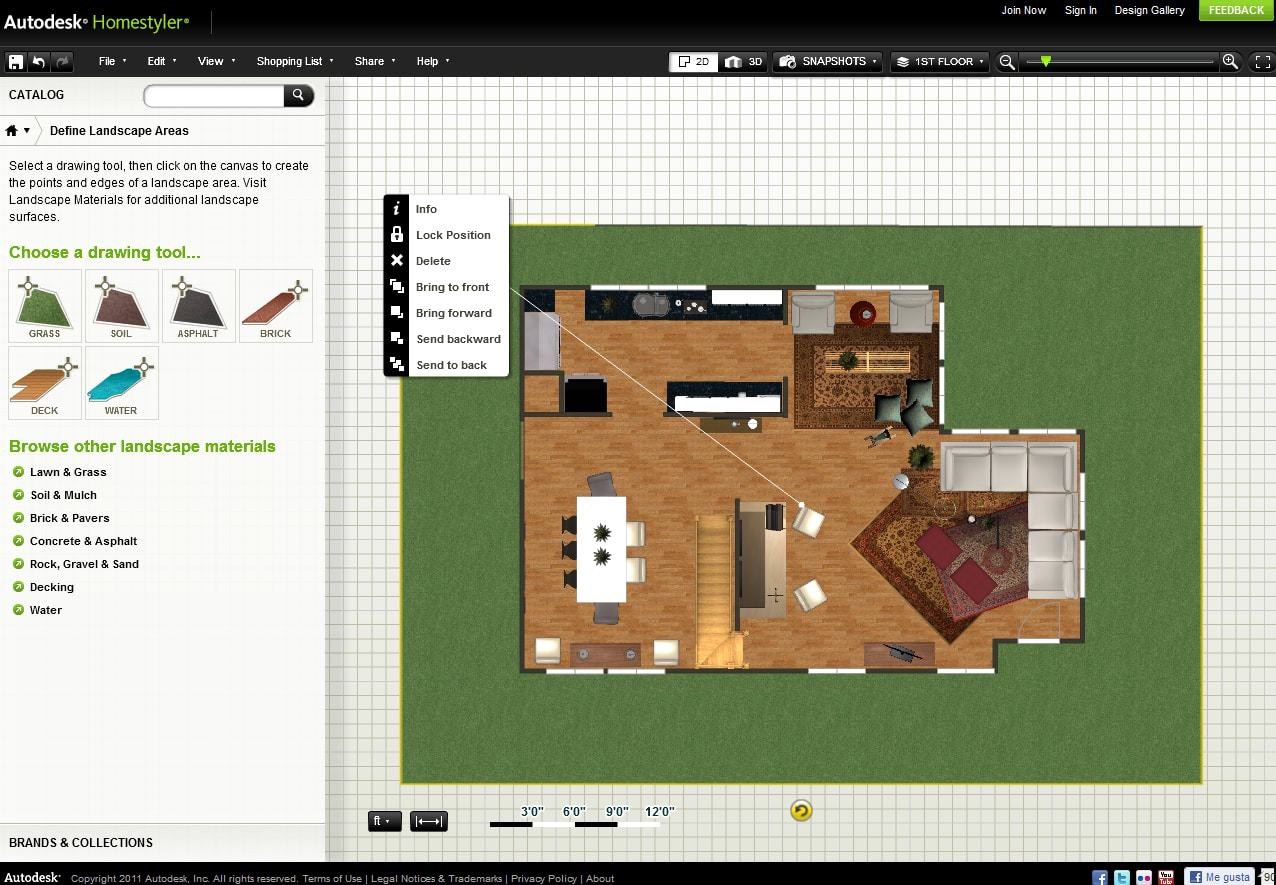Open the ft measurement unit dropdown
Screen dimensions: 1276x885
pos(384,821)
